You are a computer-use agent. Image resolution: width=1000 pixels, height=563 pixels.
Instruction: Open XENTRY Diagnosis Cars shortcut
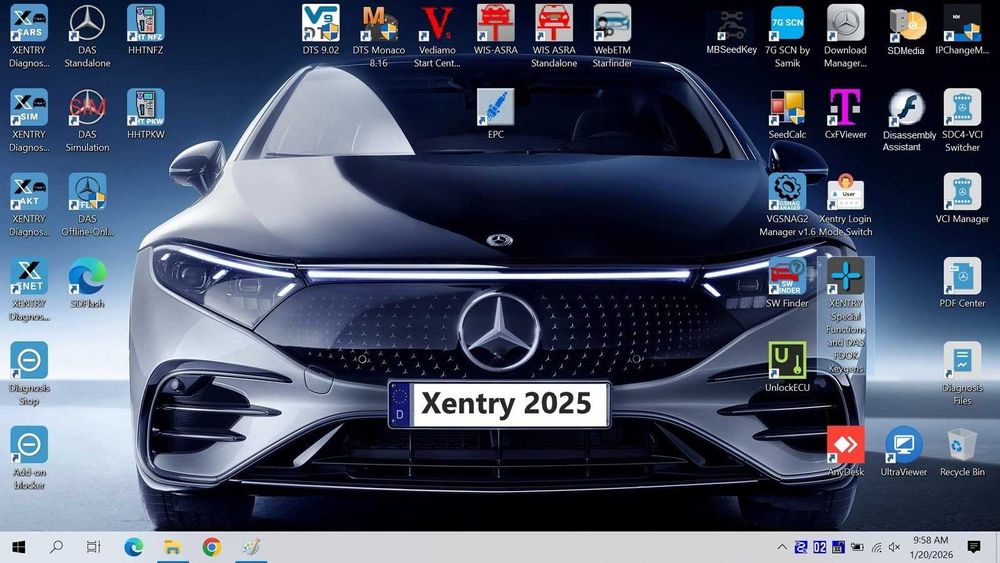[29, 23]
